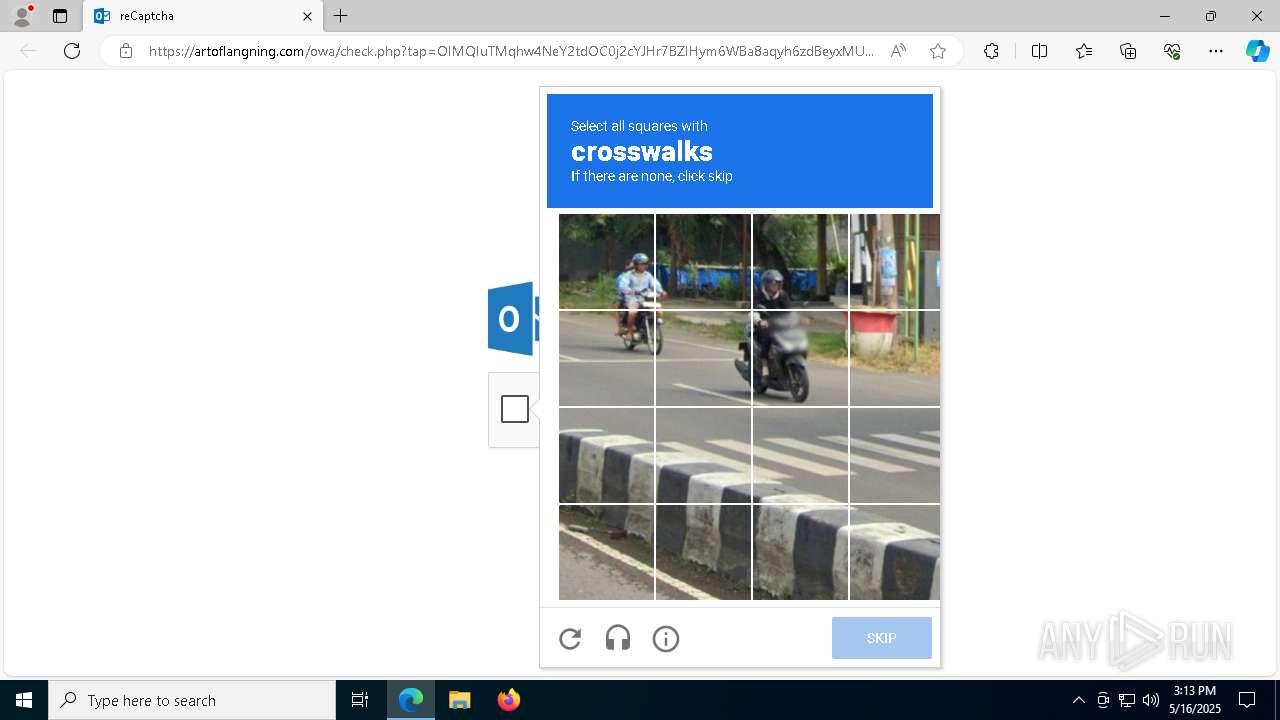
Task: Select third-row third tile showing crosswalk stripes
Action: [x=800, y=455]
